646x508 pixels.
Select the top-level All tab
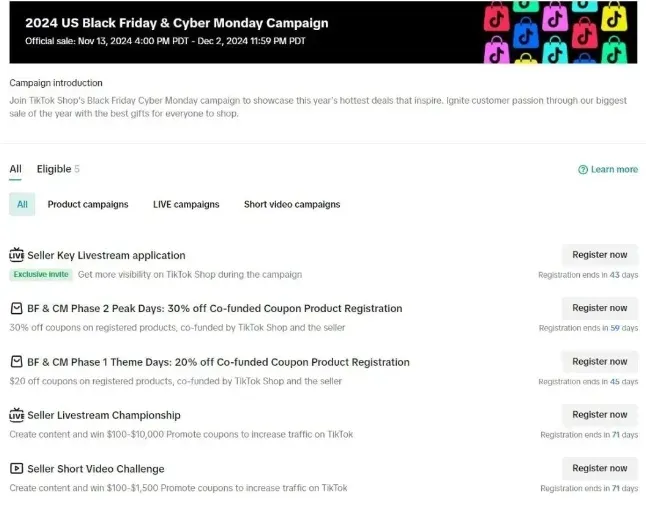point(15,169)
